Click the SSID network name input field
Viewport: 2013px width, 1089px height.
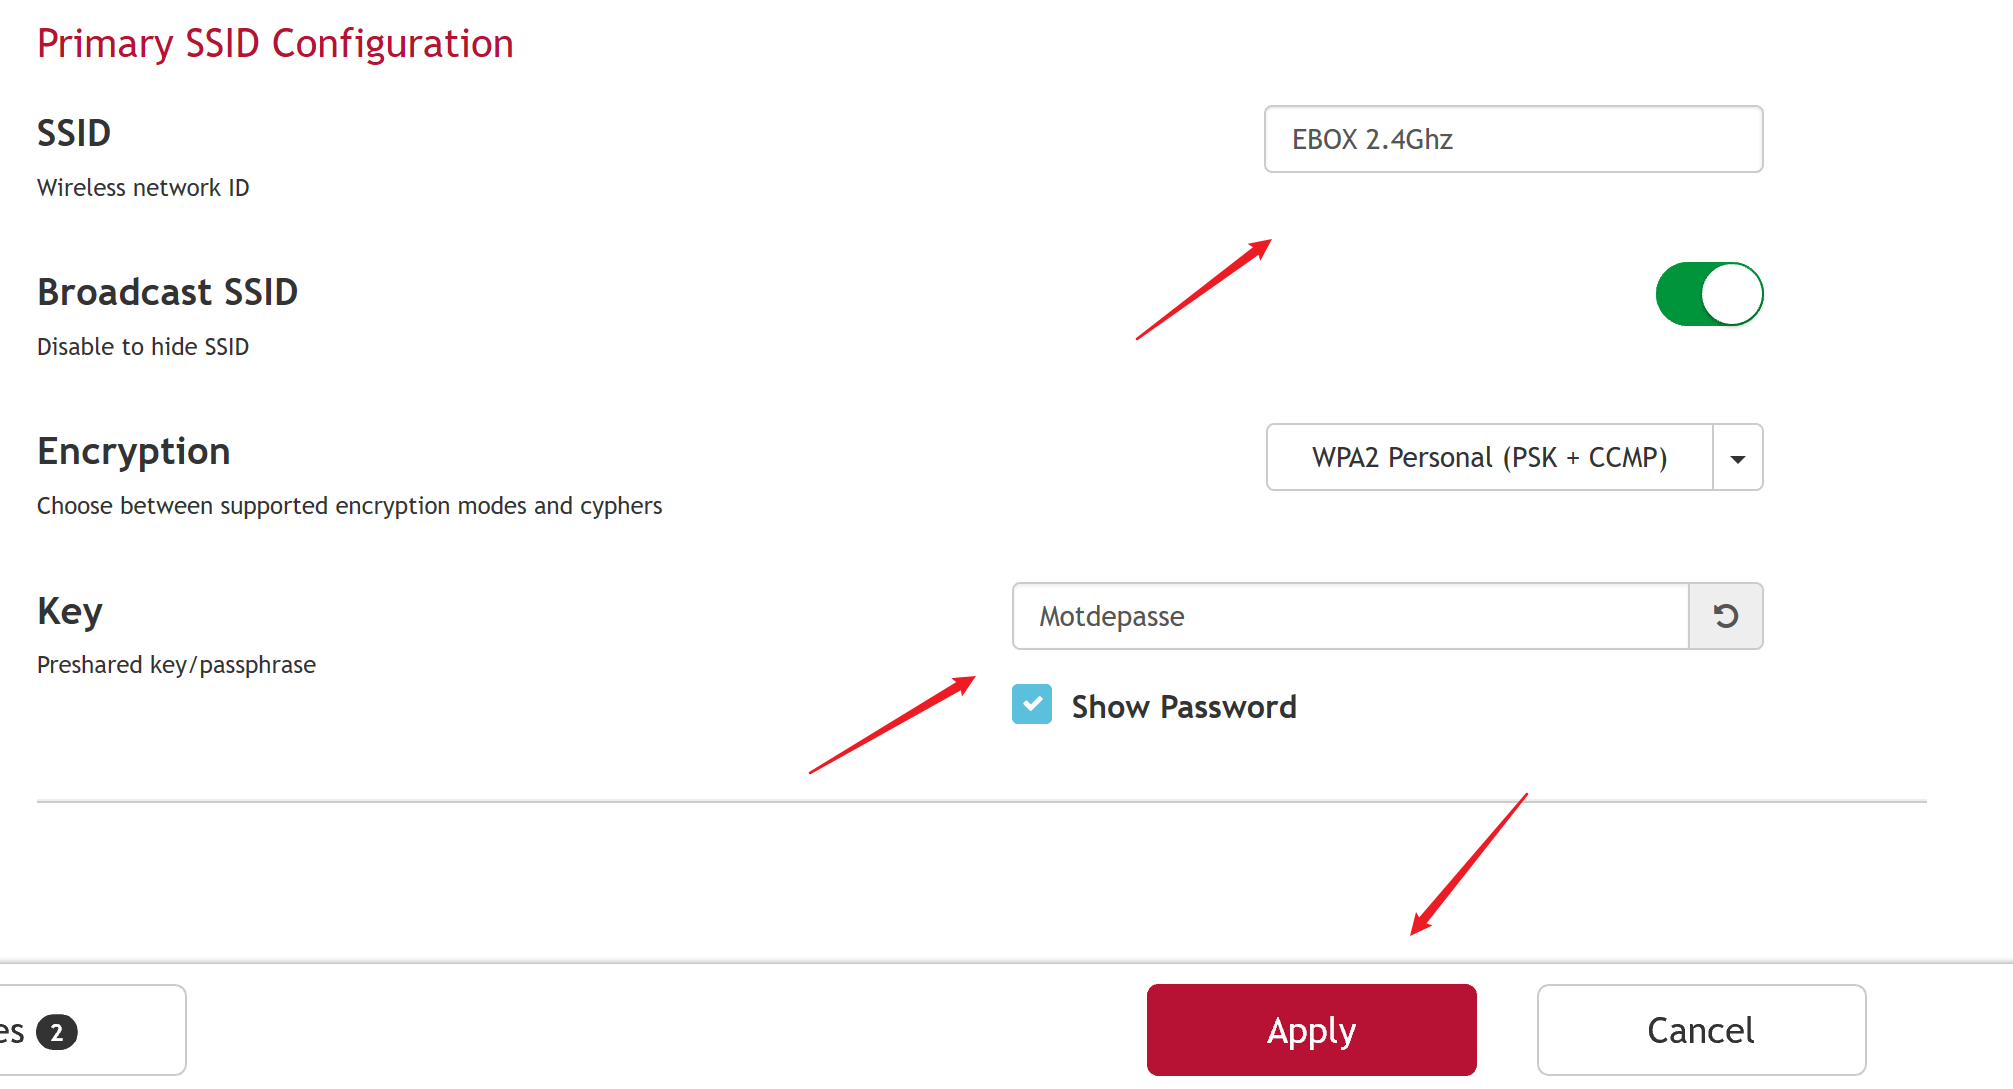click(x=1511, y=138)
